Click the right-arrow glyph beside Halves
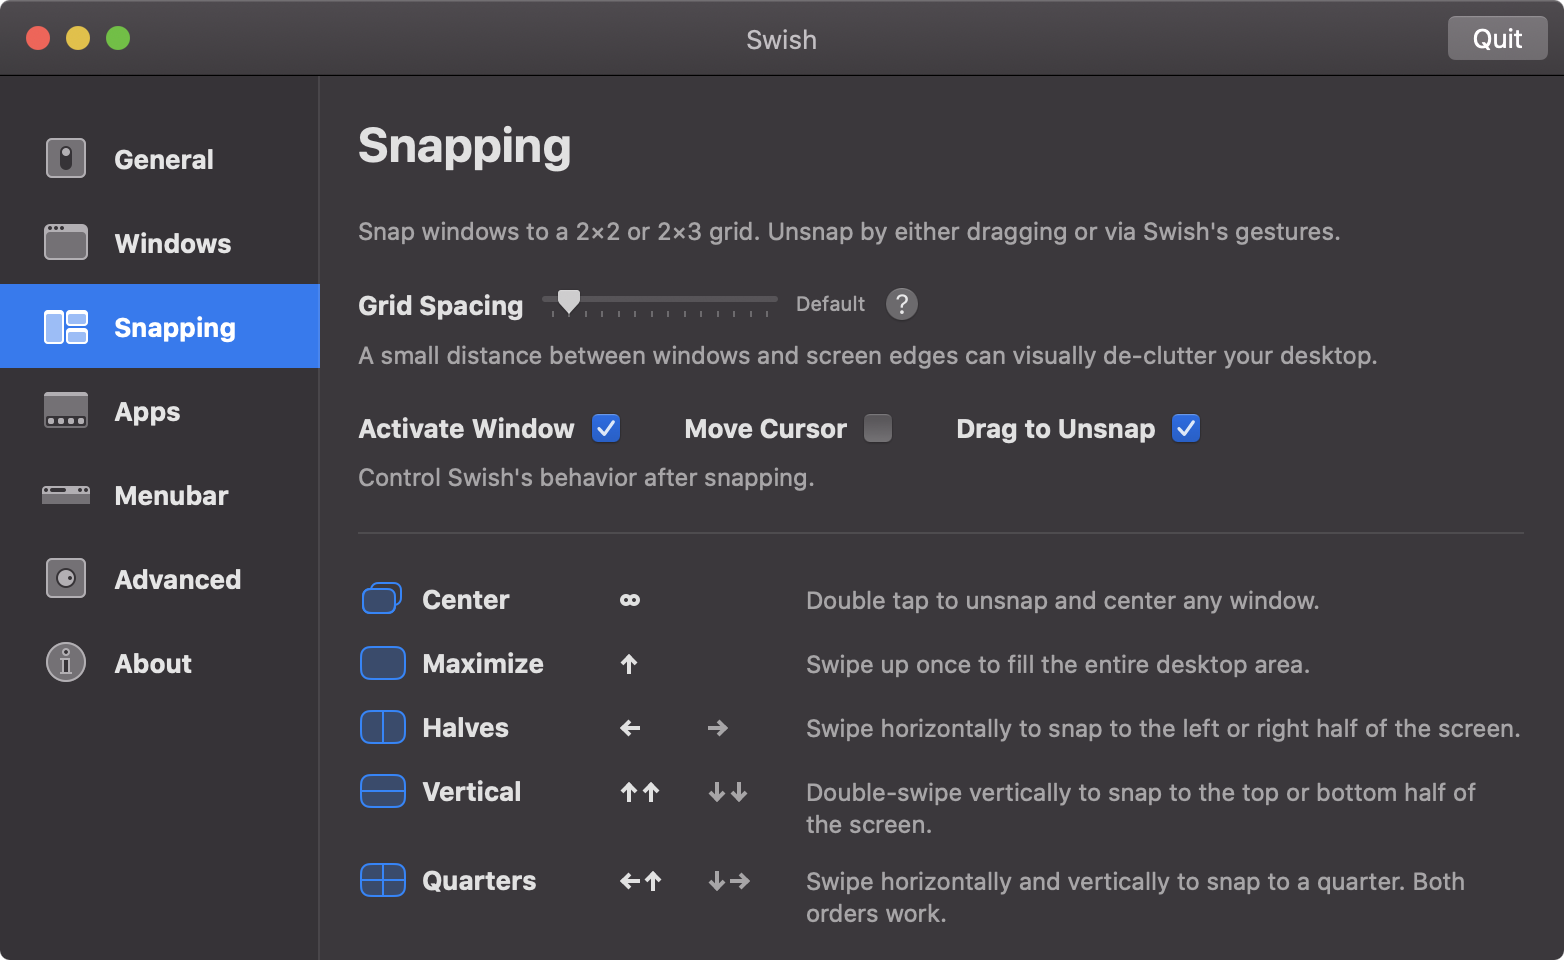 [717, 728]
